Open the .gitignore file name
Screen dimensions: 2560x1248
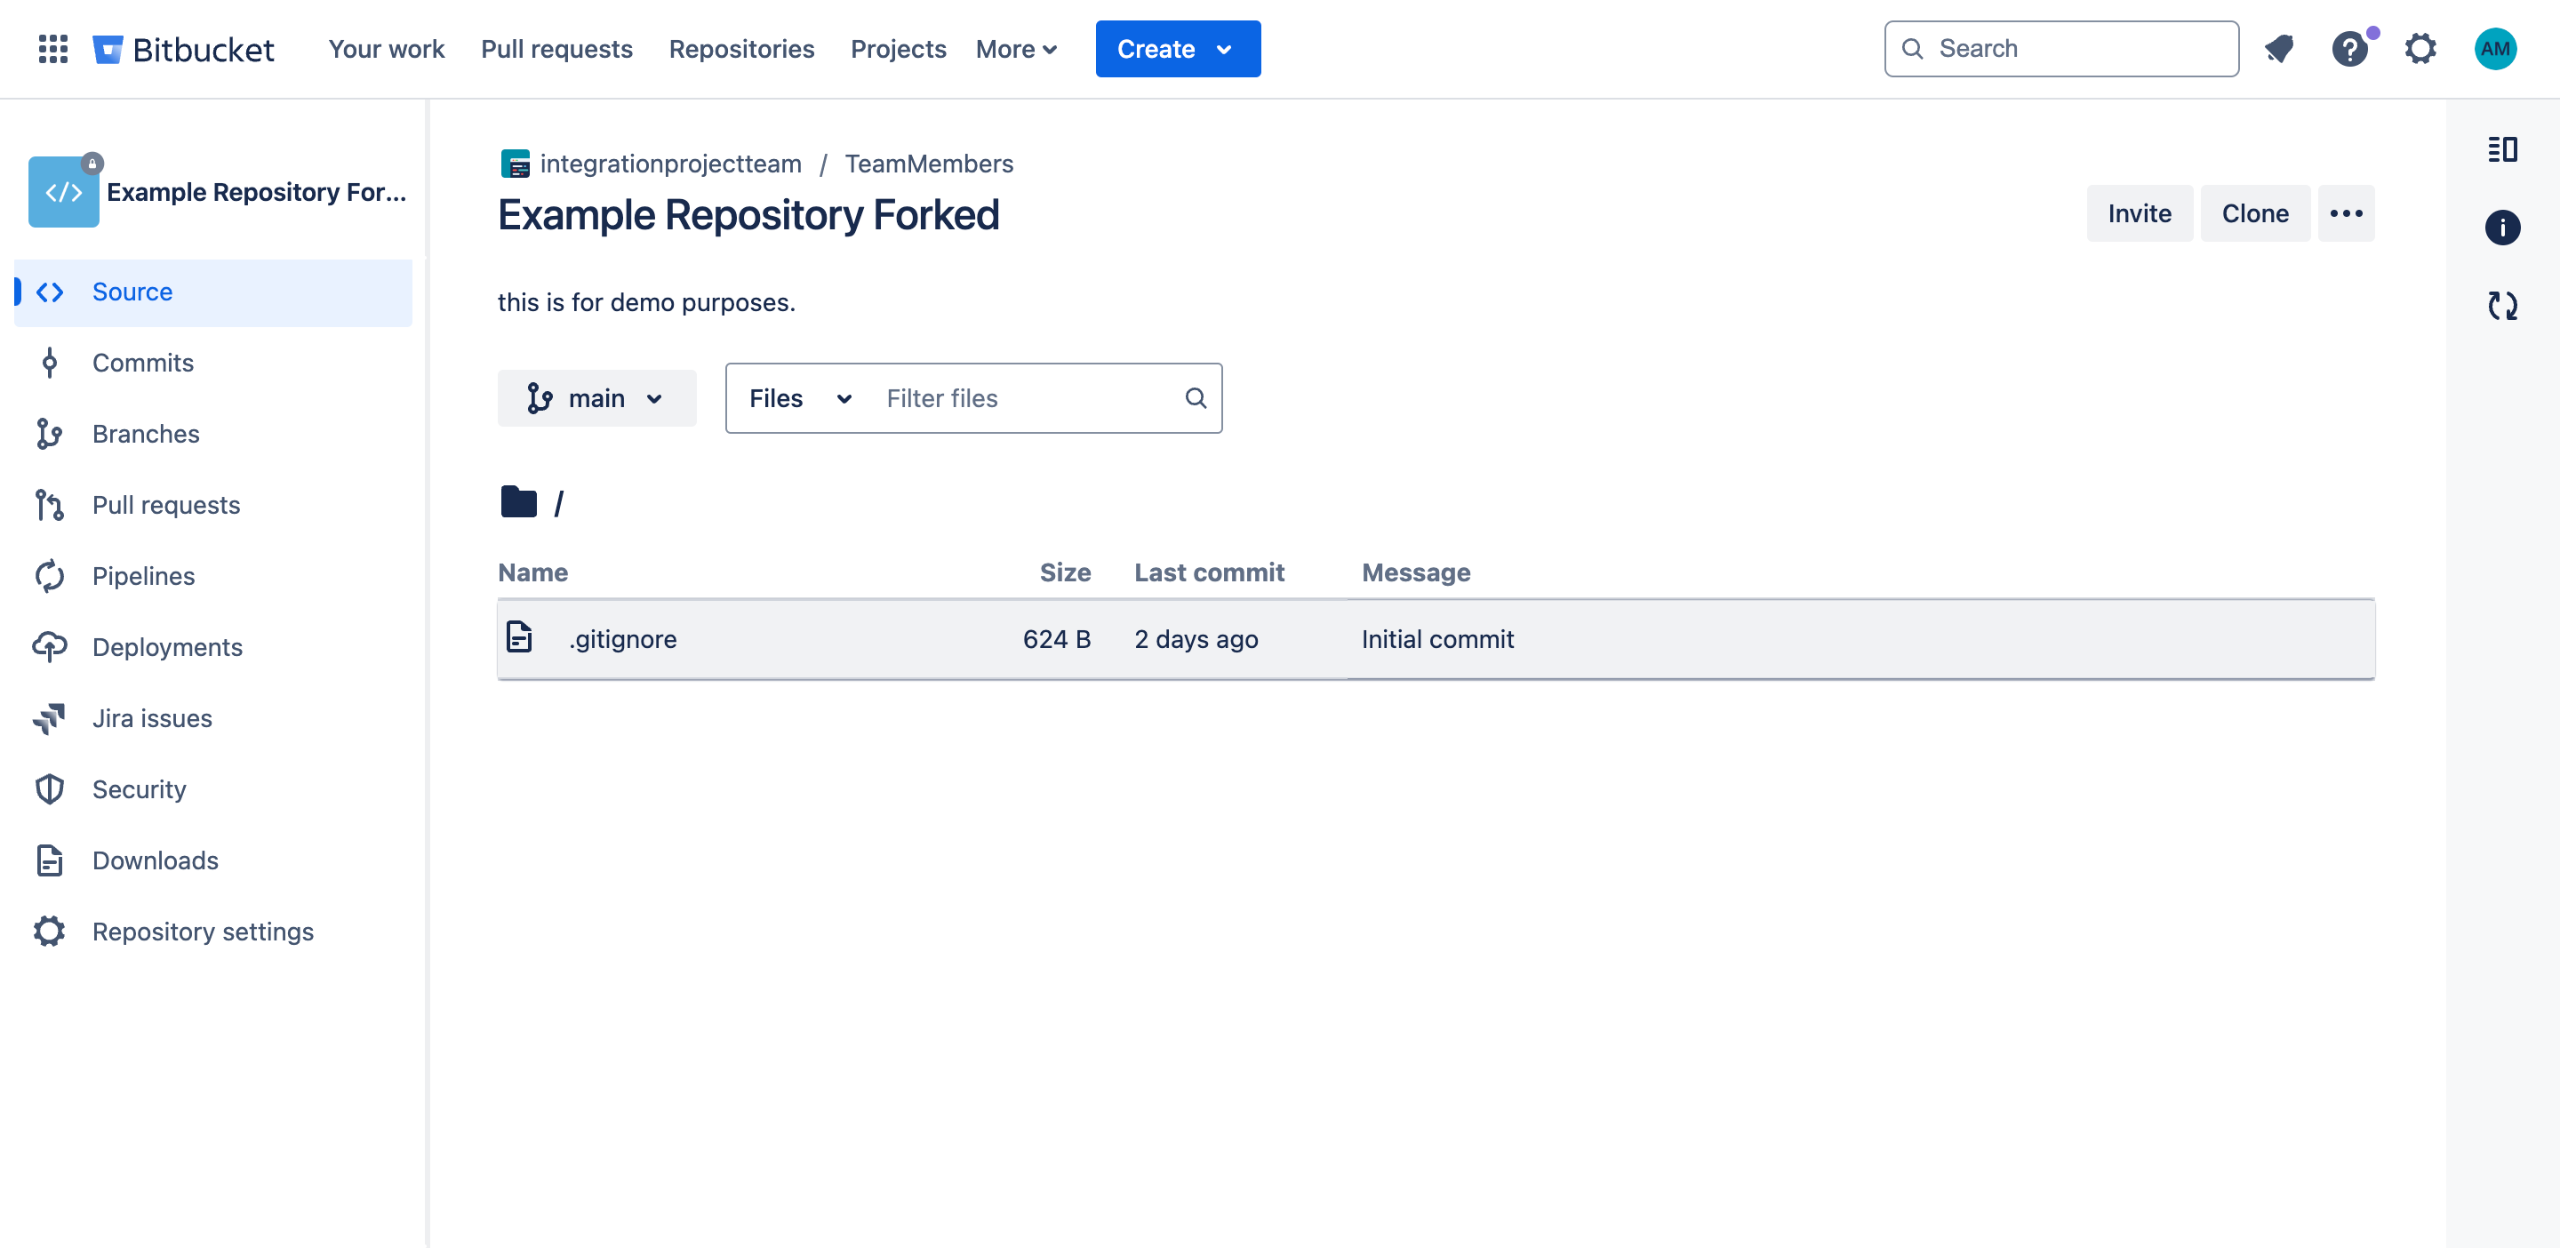click(x=622, y=639)
